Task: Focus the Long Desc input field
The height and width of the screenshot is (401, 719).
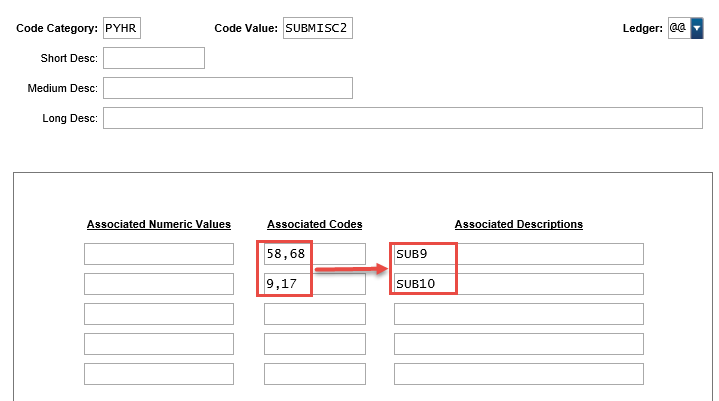Action: [x=402, y=118]
